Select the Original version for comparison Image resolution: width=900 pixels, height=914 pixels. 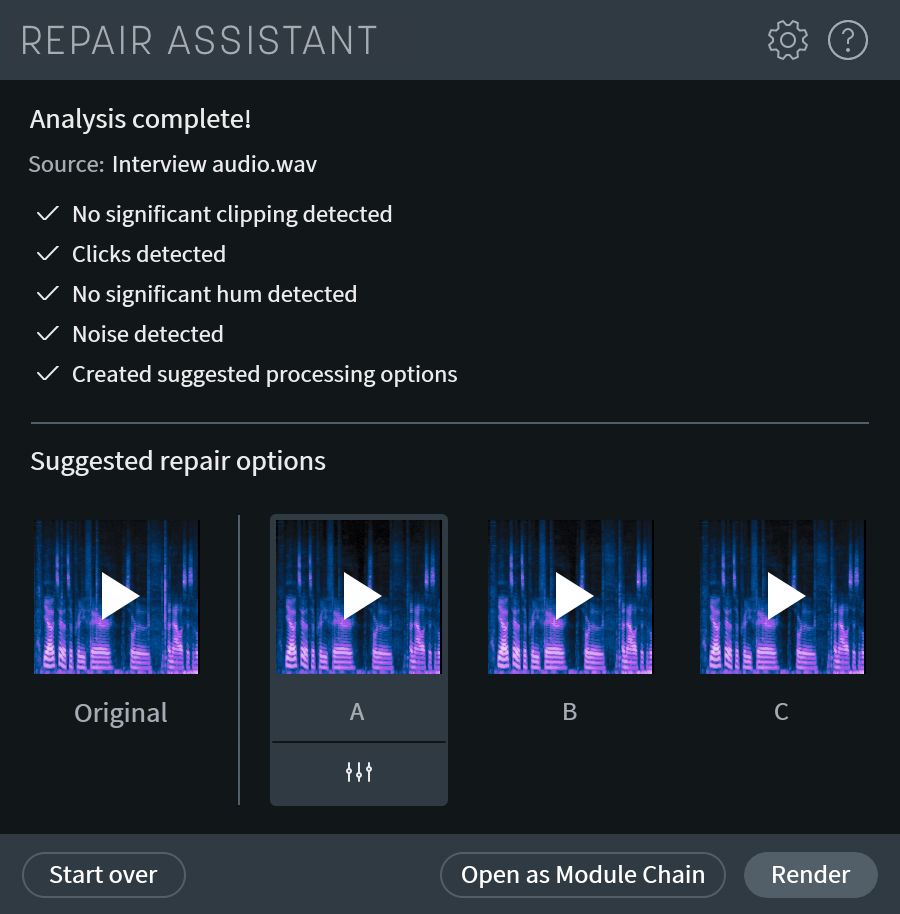[x=120, y=712]
